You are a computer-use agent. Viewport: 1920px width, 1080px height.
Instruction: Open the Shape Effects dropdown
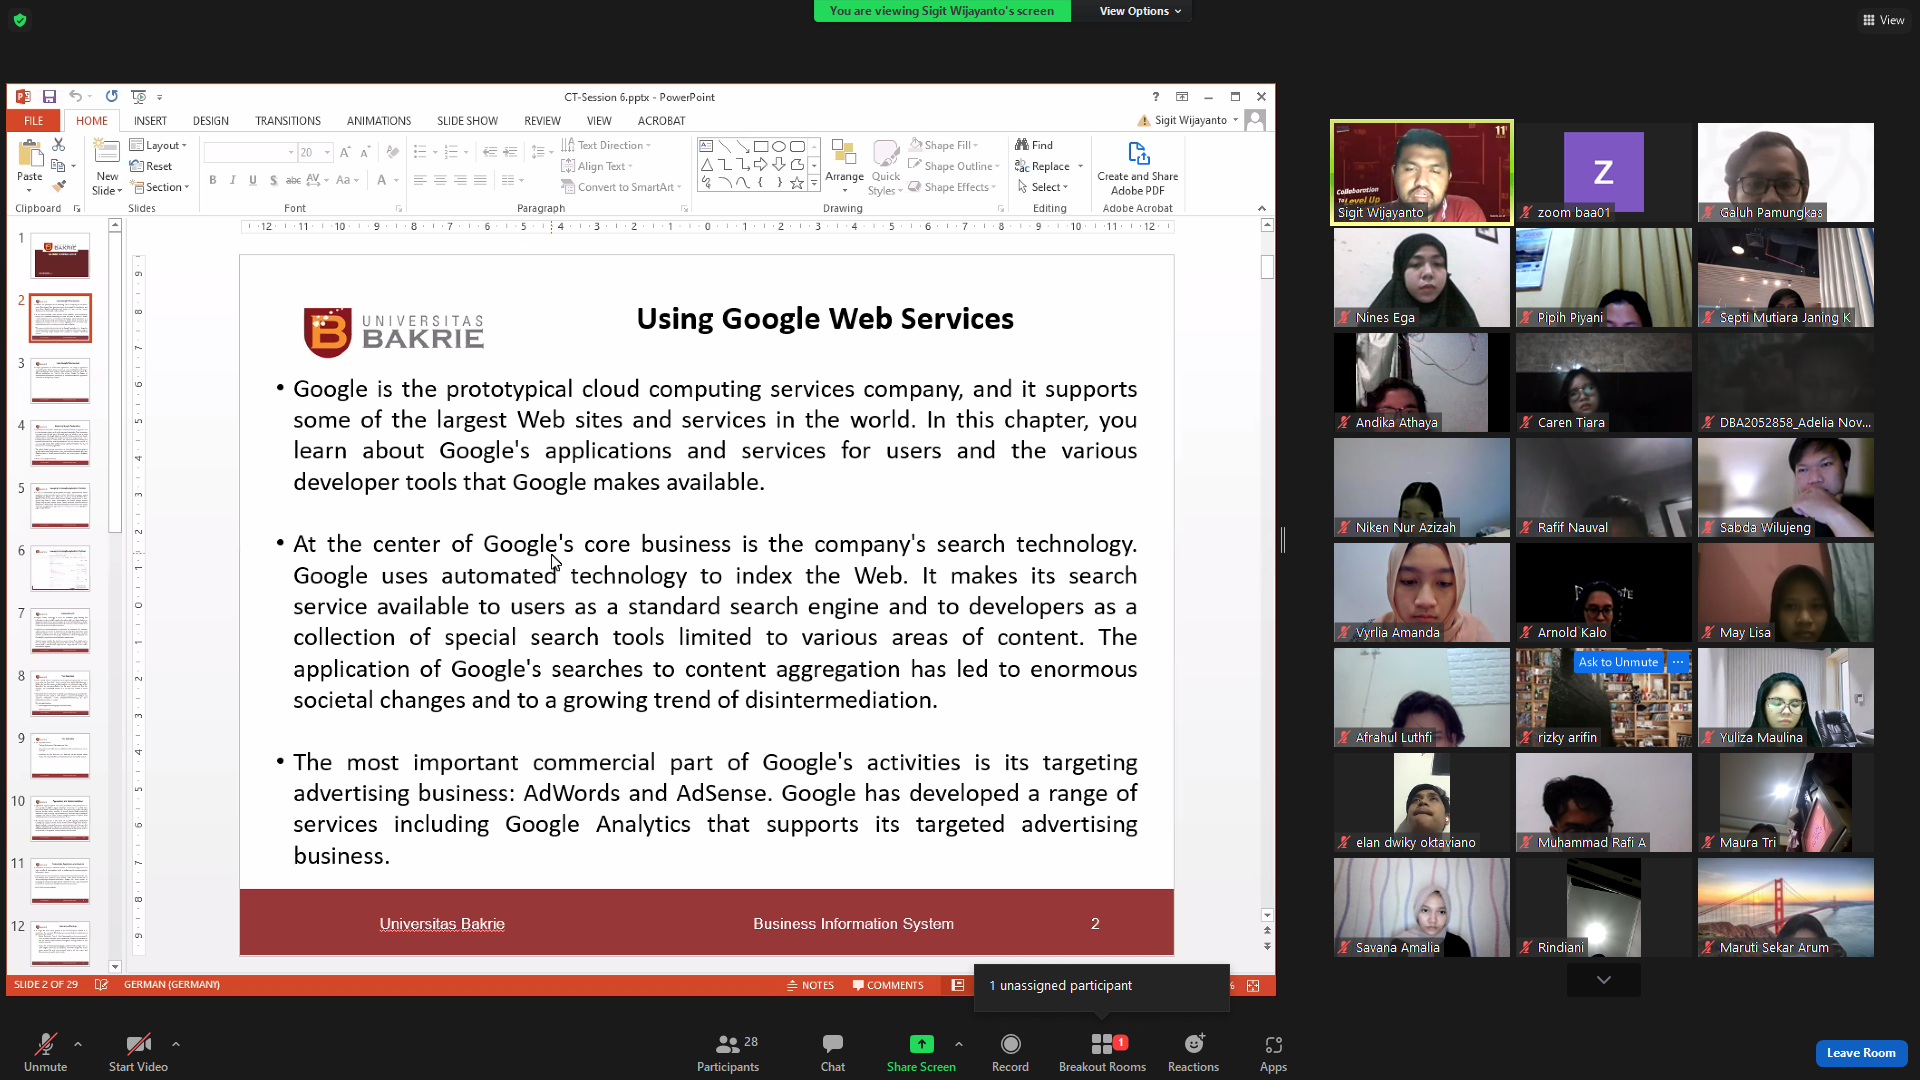[x=953, y=187]
